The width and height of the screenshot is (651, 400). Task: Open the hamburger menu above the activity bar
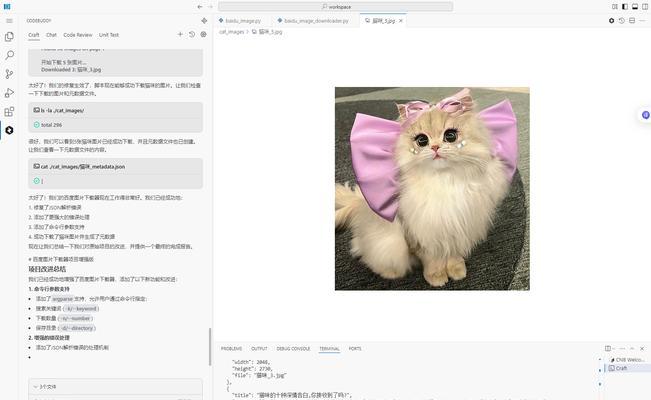9,20
